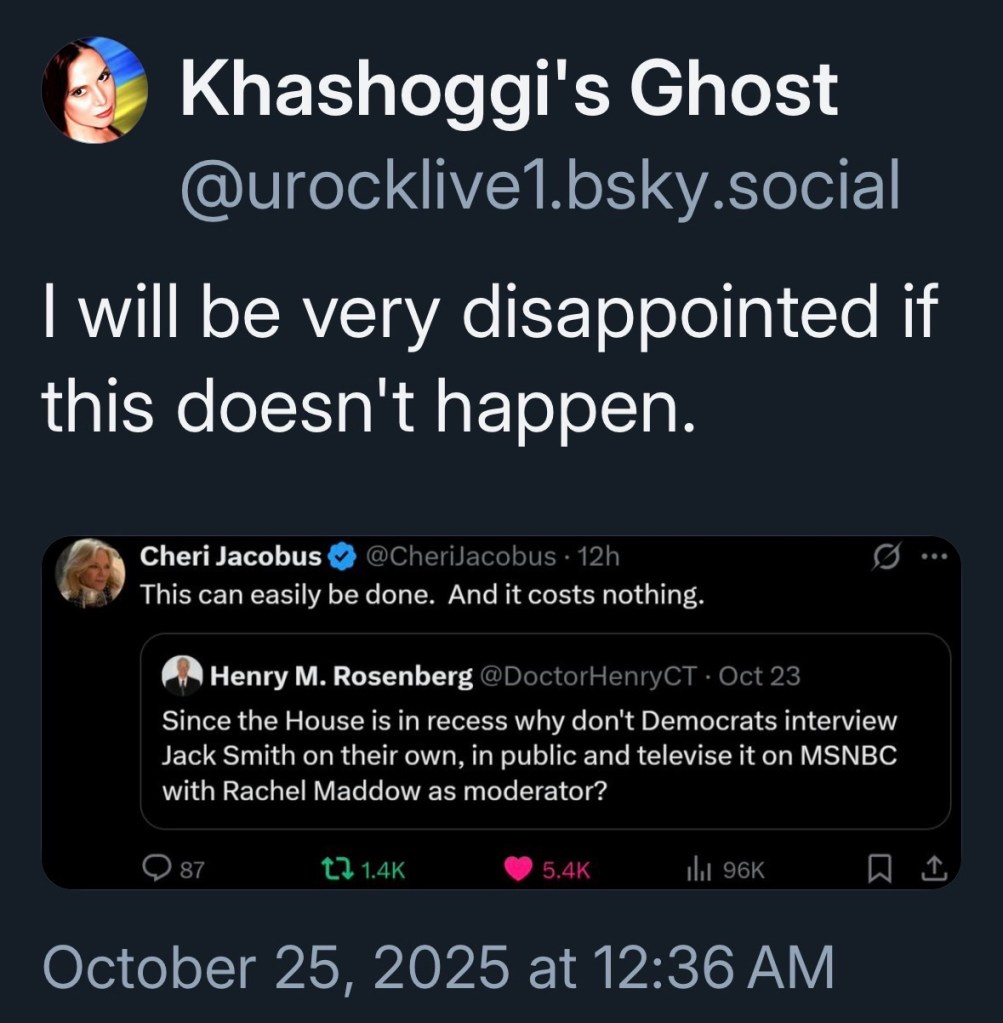Open the @DoctorHenryCT handle

point(588,676)
